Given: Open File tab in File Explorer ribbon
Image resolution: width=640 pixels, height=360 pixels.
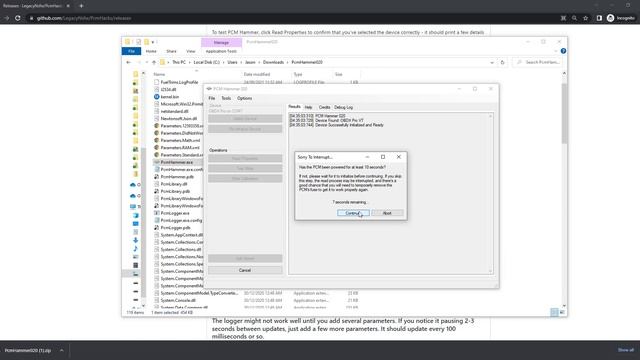Looking at the screenshot, I should click(x=131, y=51).
